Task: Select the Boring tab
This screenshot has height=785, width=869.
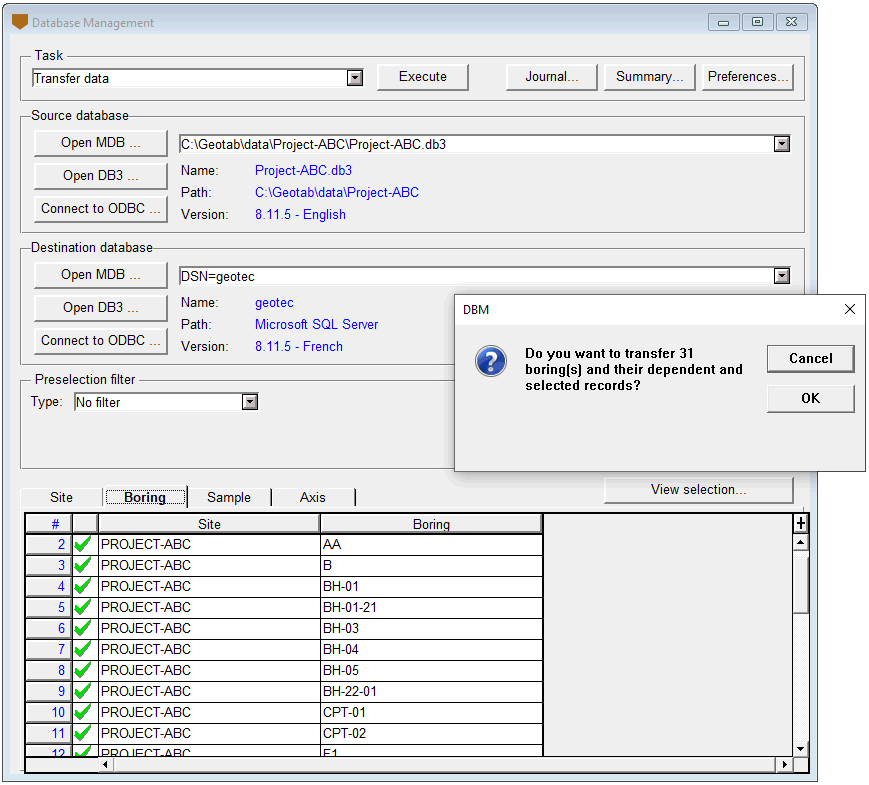Action: coord(145,497)
